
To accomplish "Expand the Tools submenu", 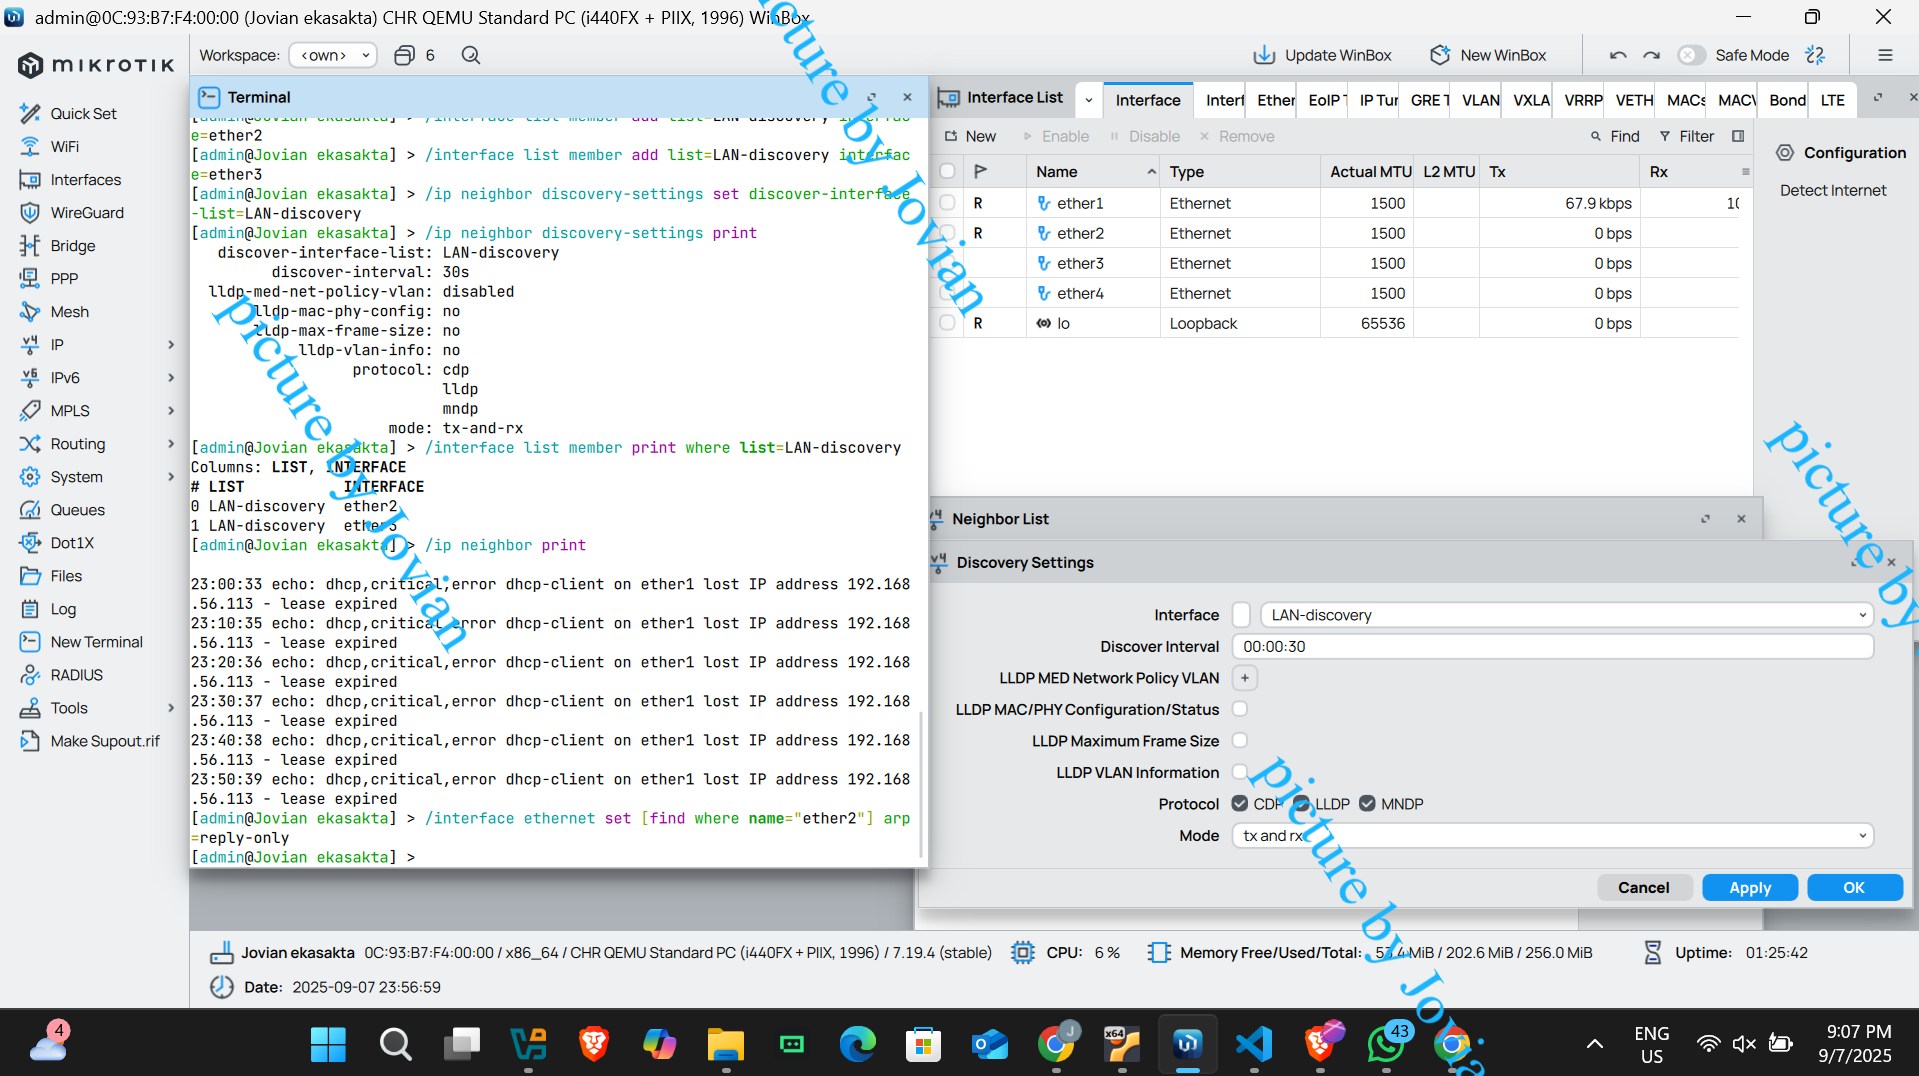I will (x=171, y=707).
